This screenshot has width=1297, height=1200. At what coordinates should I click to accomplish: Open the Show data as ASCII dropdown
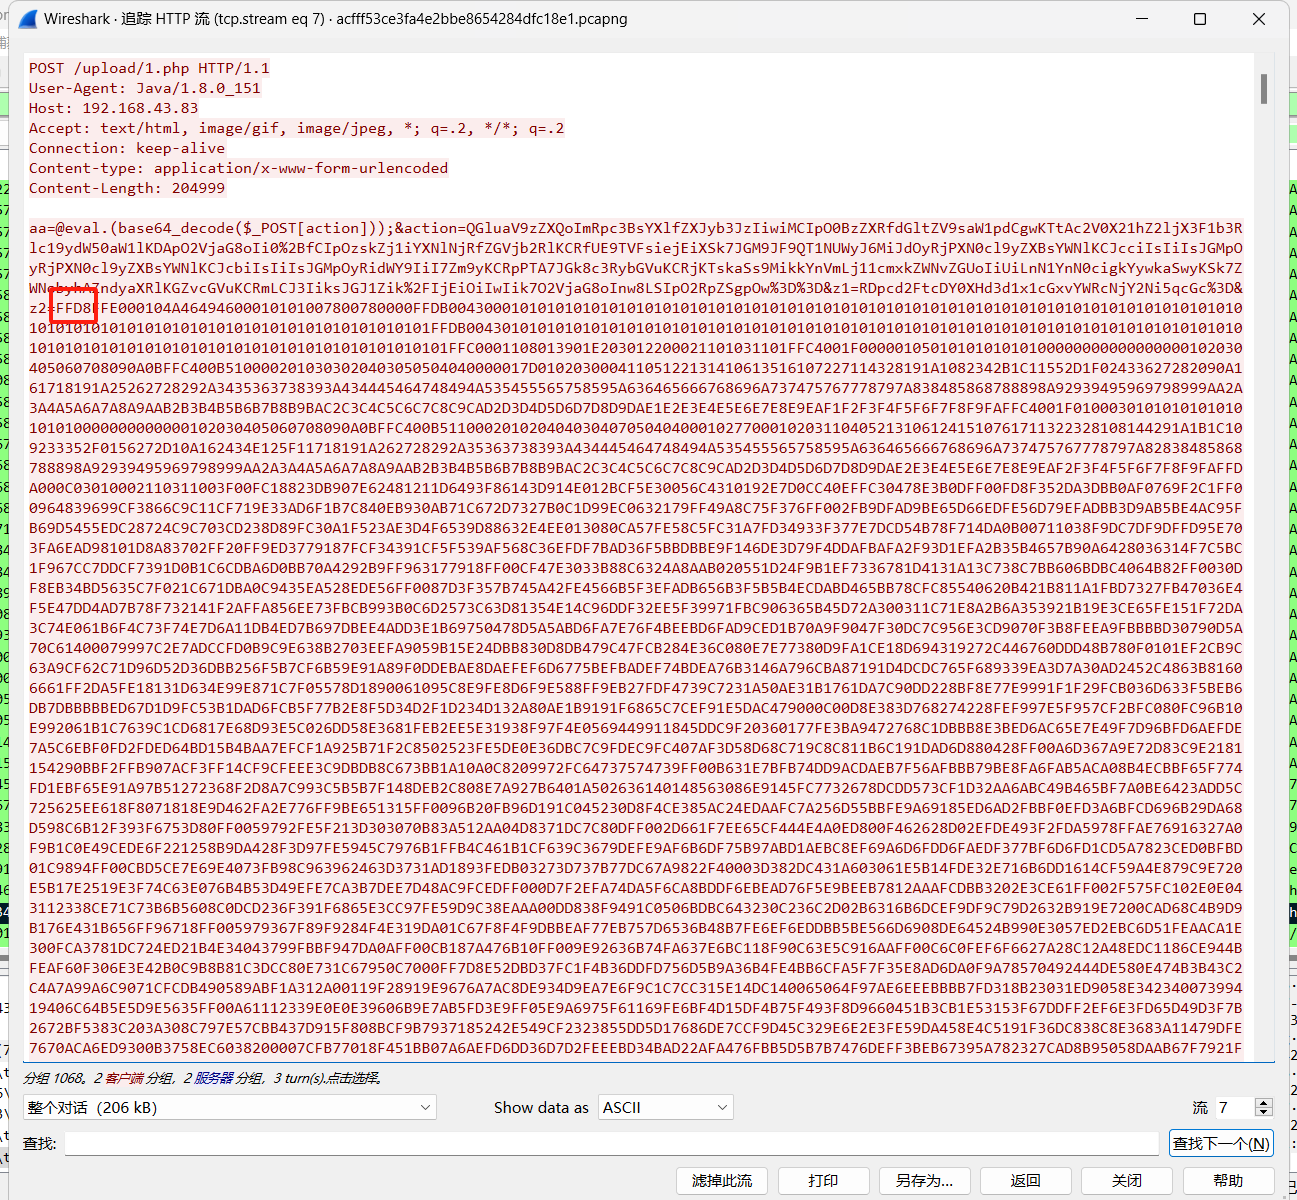[666, 1107]
